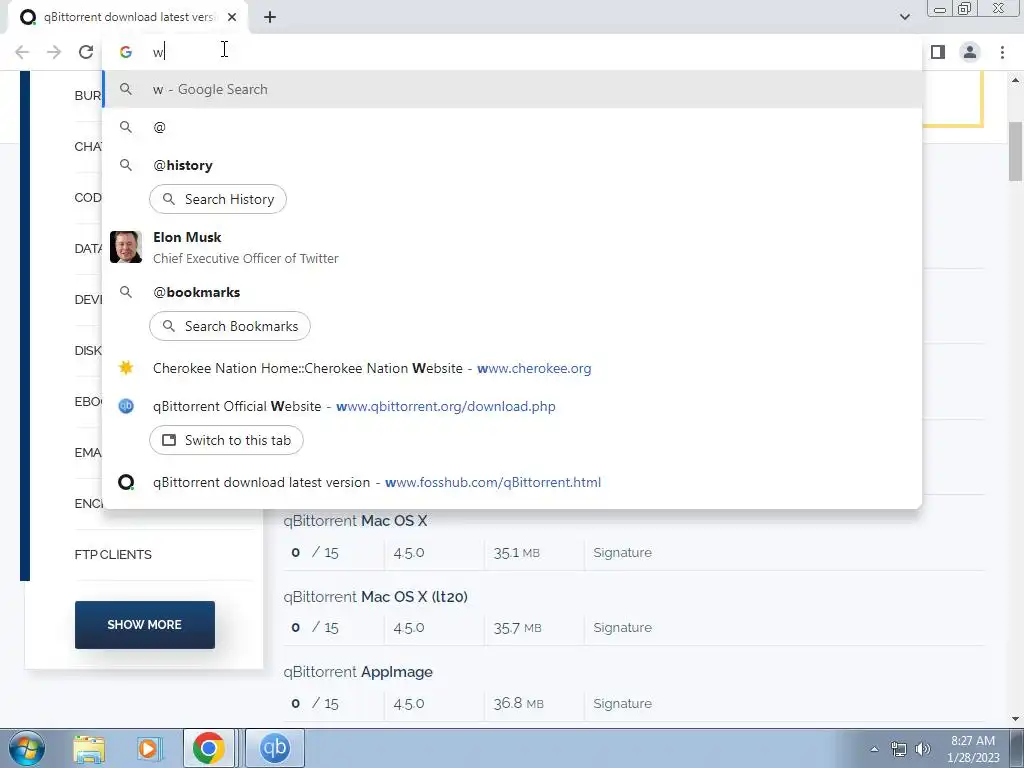Close the qBittorrent download tab
The width and height of the screenshot is (1024, 768).
click(232, 17)
